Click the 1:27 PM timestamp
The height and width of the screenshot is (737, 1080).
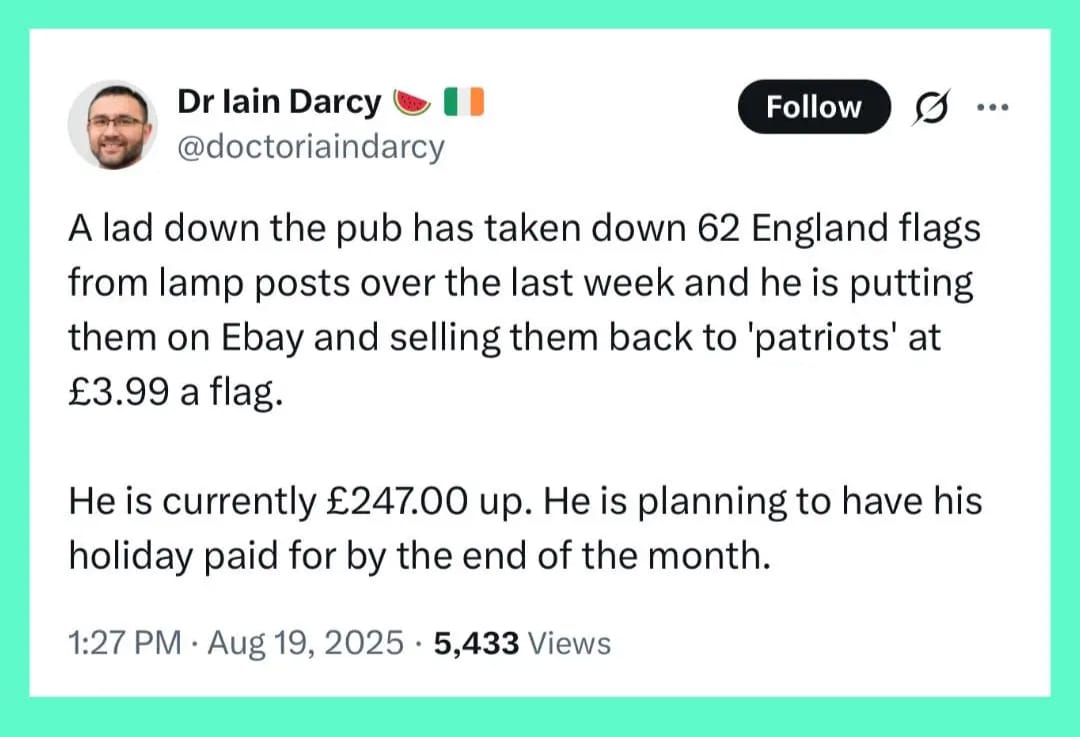pos(124,642)
